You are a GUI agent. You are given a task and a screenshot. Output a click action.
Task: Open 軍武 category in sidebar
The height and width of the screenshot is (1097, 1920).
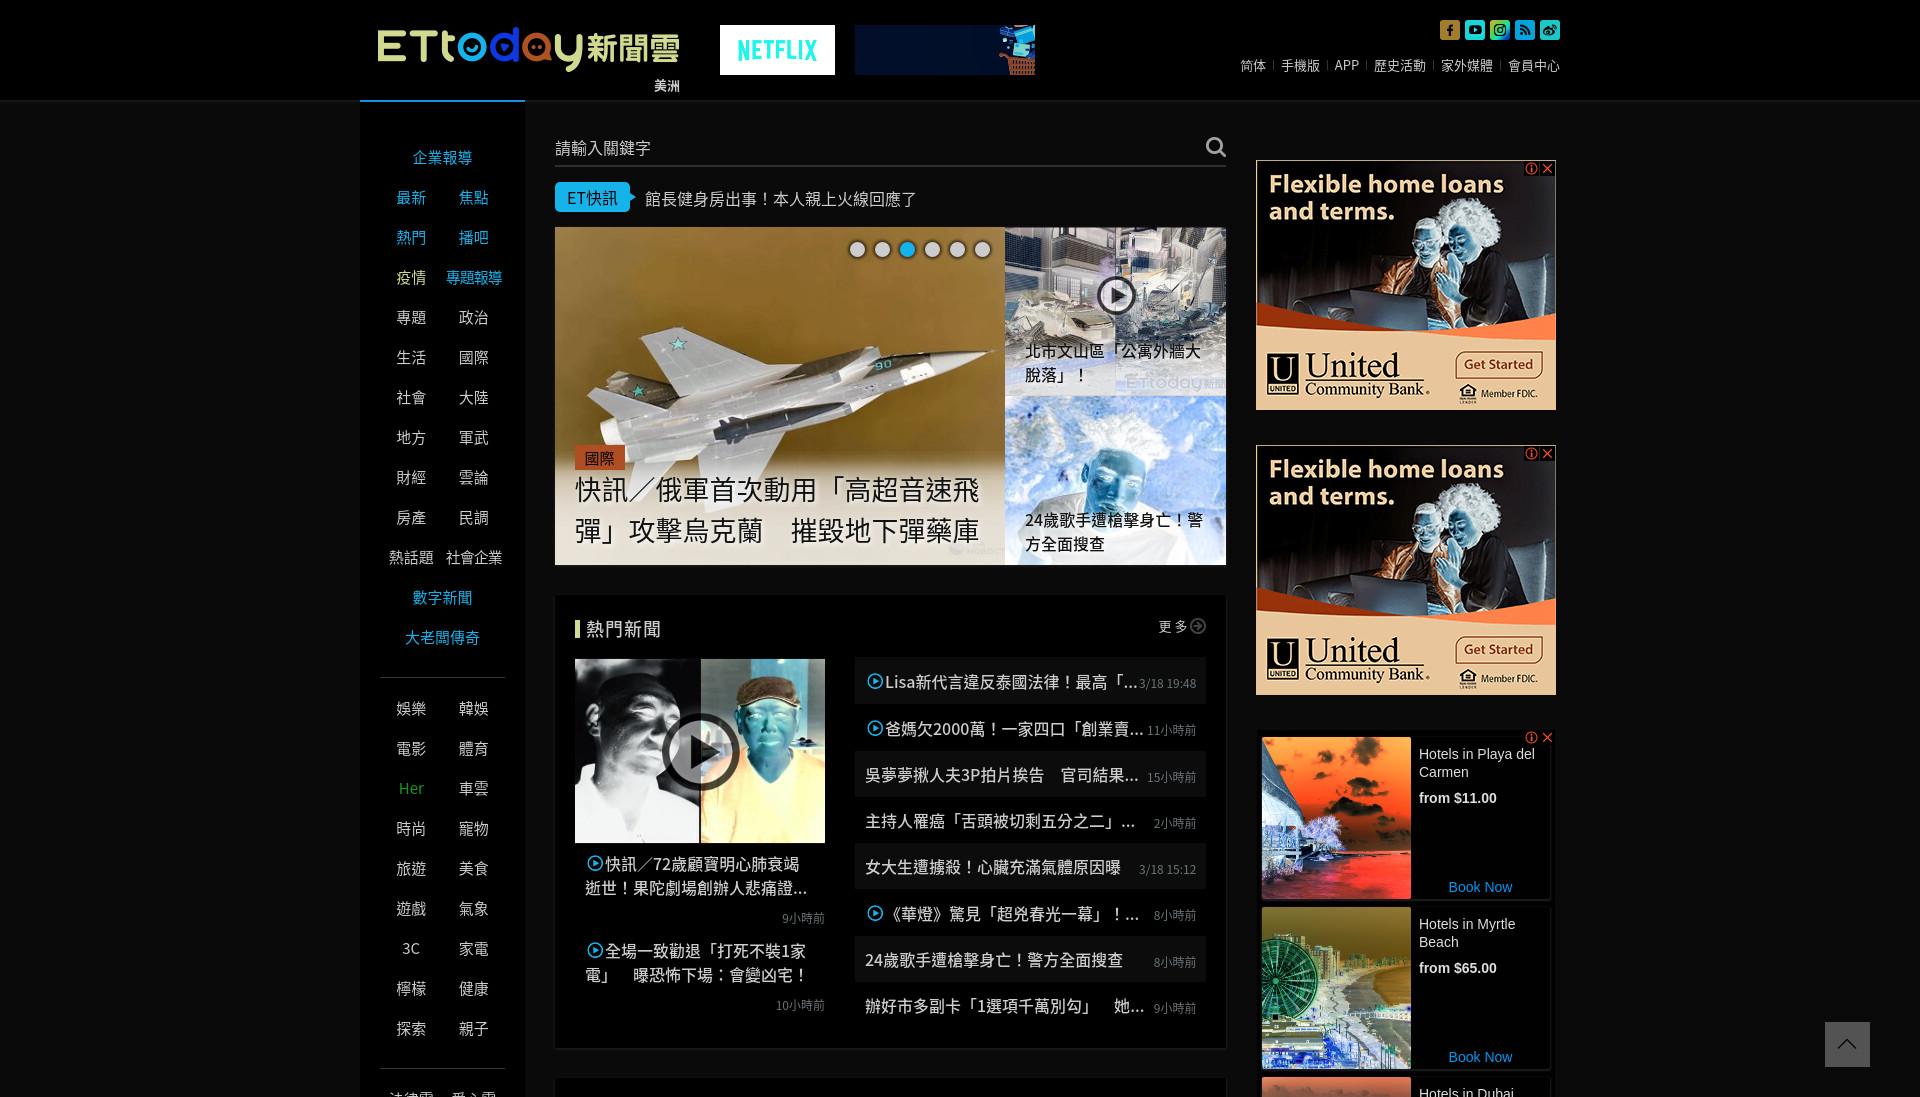[x=474, y=438]
